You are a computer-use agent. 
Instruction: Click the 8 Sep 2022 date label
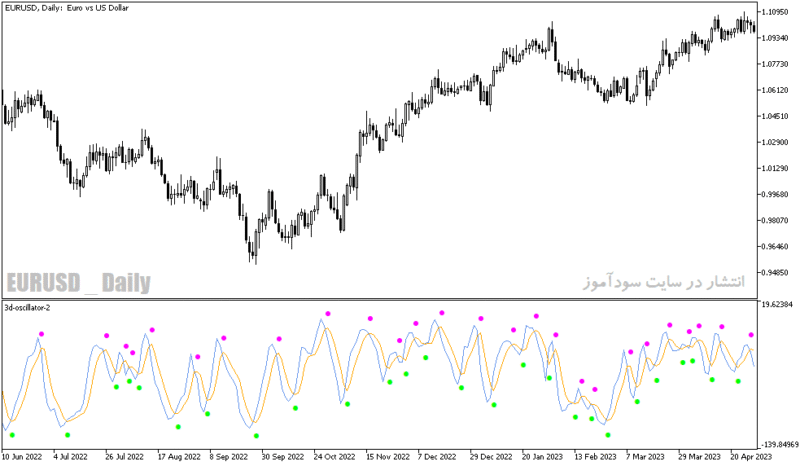tap(229, 456)
